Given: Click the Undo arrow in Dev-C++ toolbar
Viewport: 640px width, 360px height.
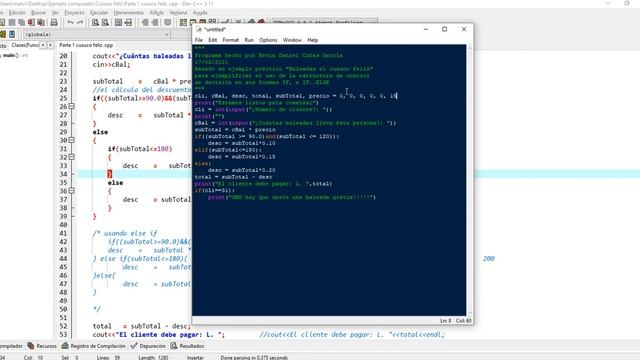Looking at the screenshot, I should 71,22.
